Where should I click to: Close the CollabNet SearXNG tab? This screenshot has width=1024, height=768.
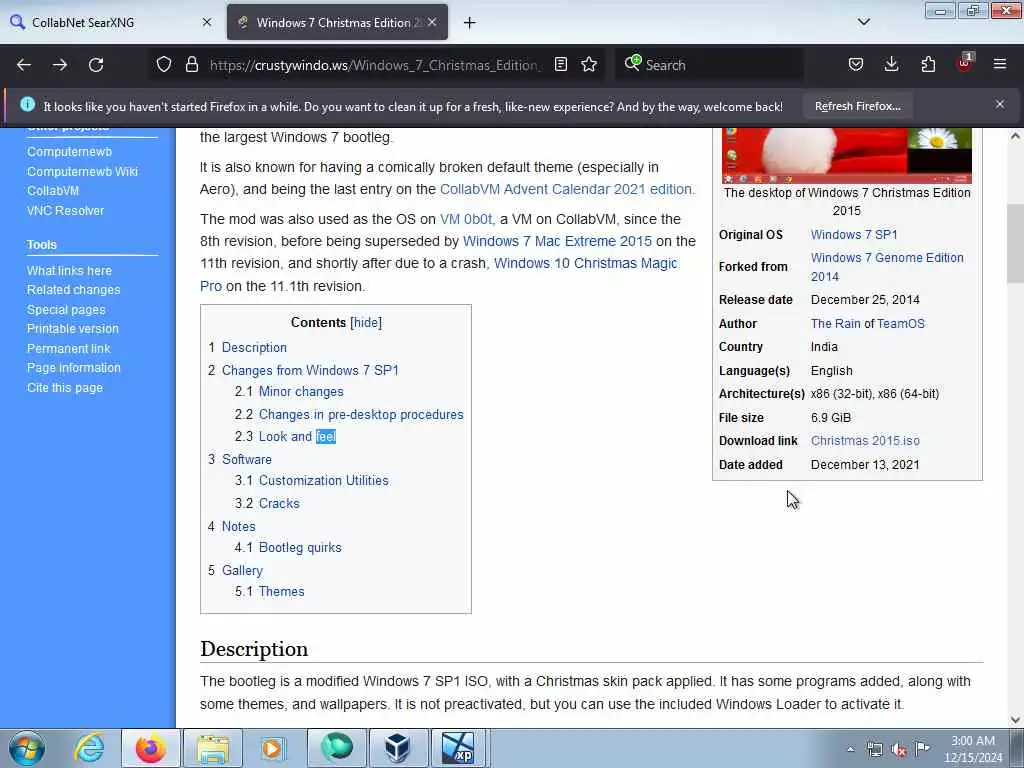(207, 22)
